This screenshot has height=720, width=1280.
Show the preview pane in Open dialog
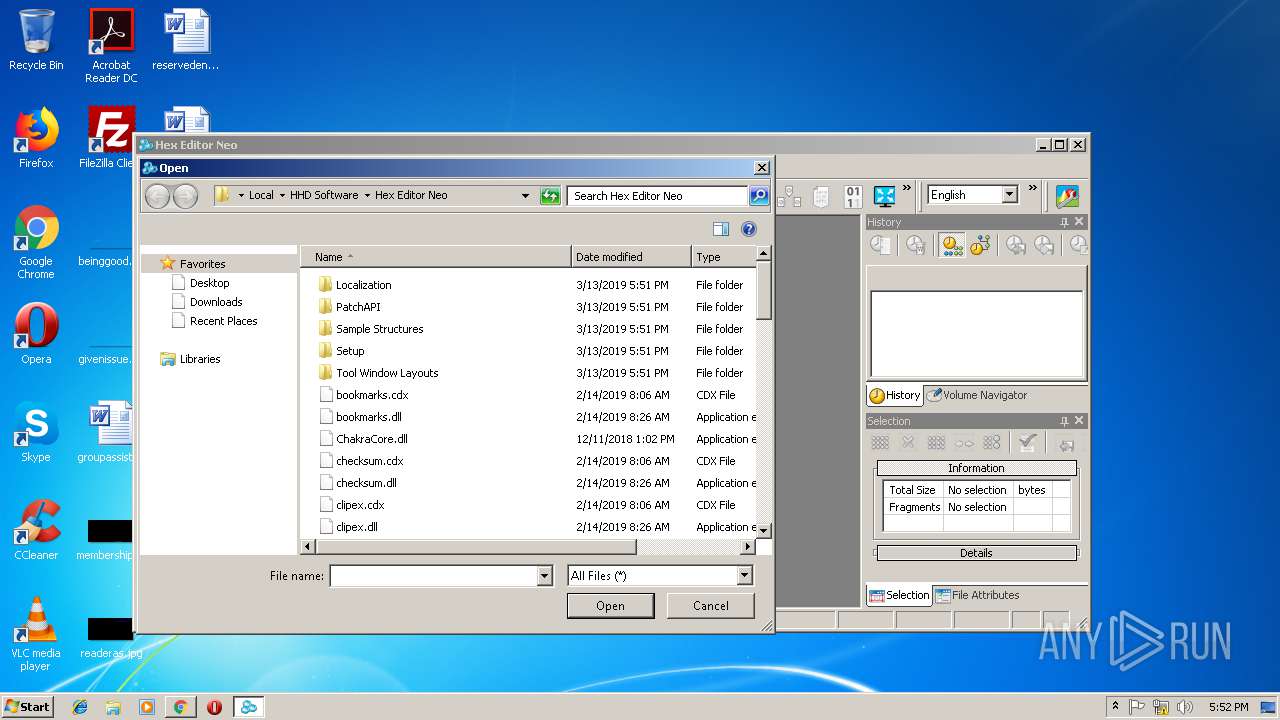(x=721, y=229)
